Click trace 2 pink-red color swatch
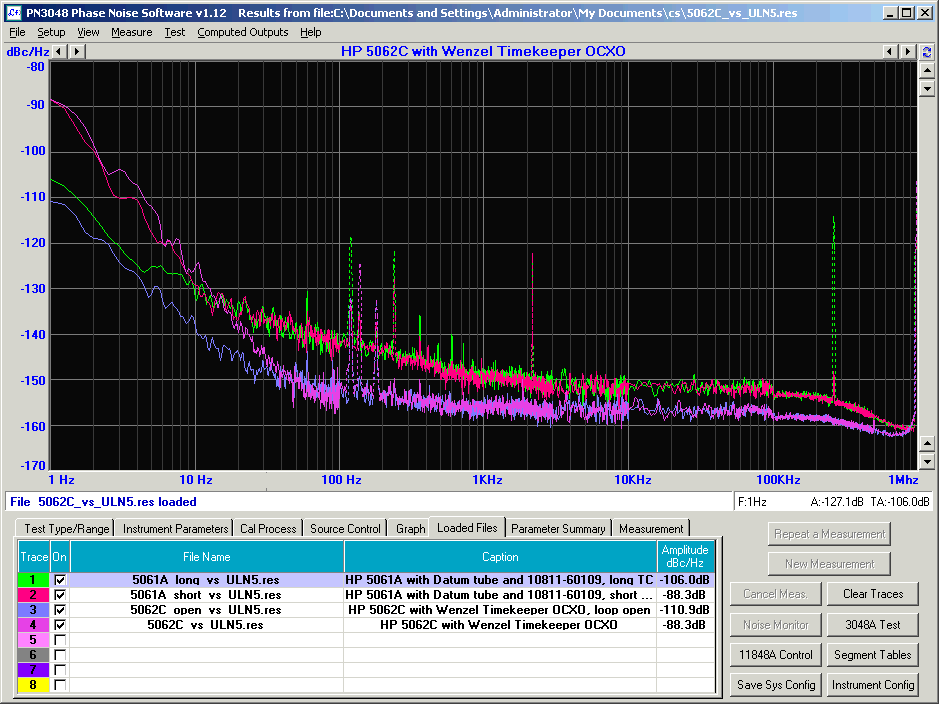 pos(33,595)
